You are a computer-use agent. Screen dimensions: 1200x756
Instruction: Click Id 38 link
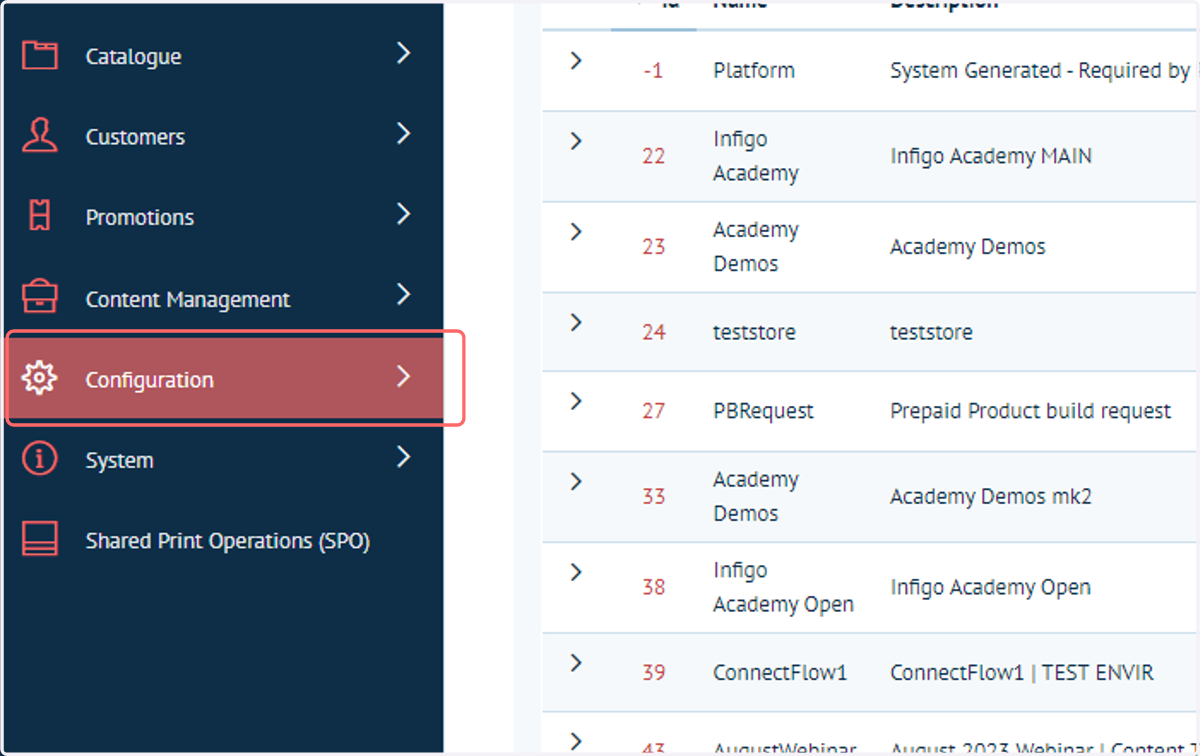(653, 587)
